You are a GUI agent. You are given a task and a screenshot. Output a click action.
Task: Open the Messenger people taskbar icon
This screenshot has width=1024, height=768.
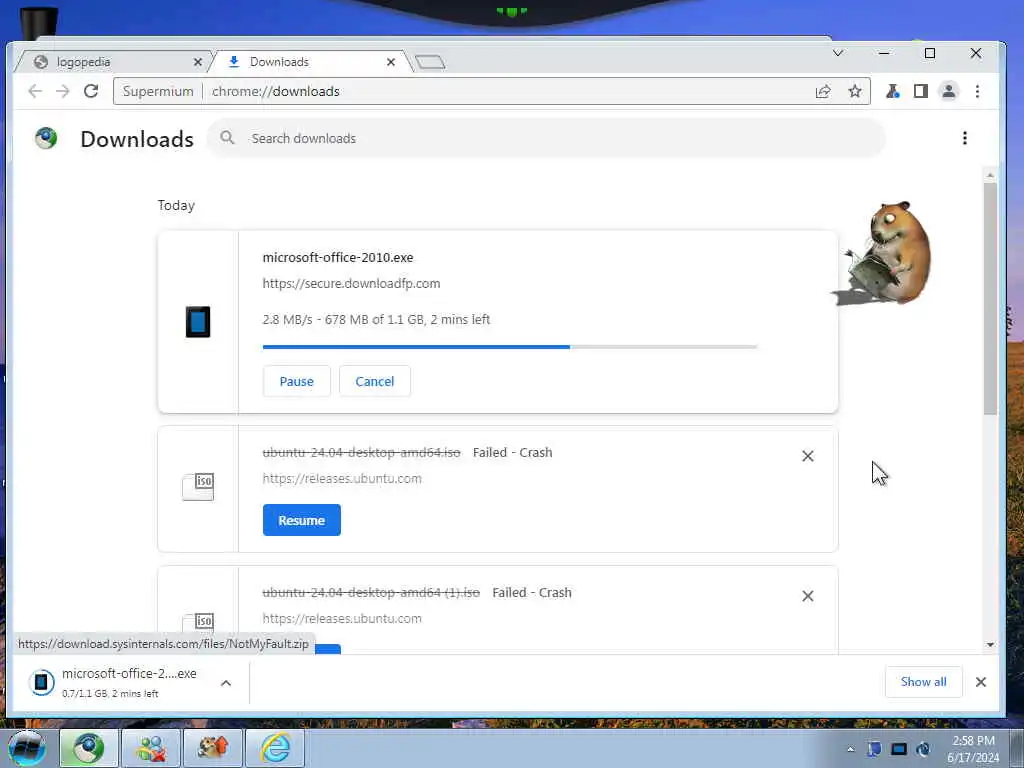[x=150, y=748]
